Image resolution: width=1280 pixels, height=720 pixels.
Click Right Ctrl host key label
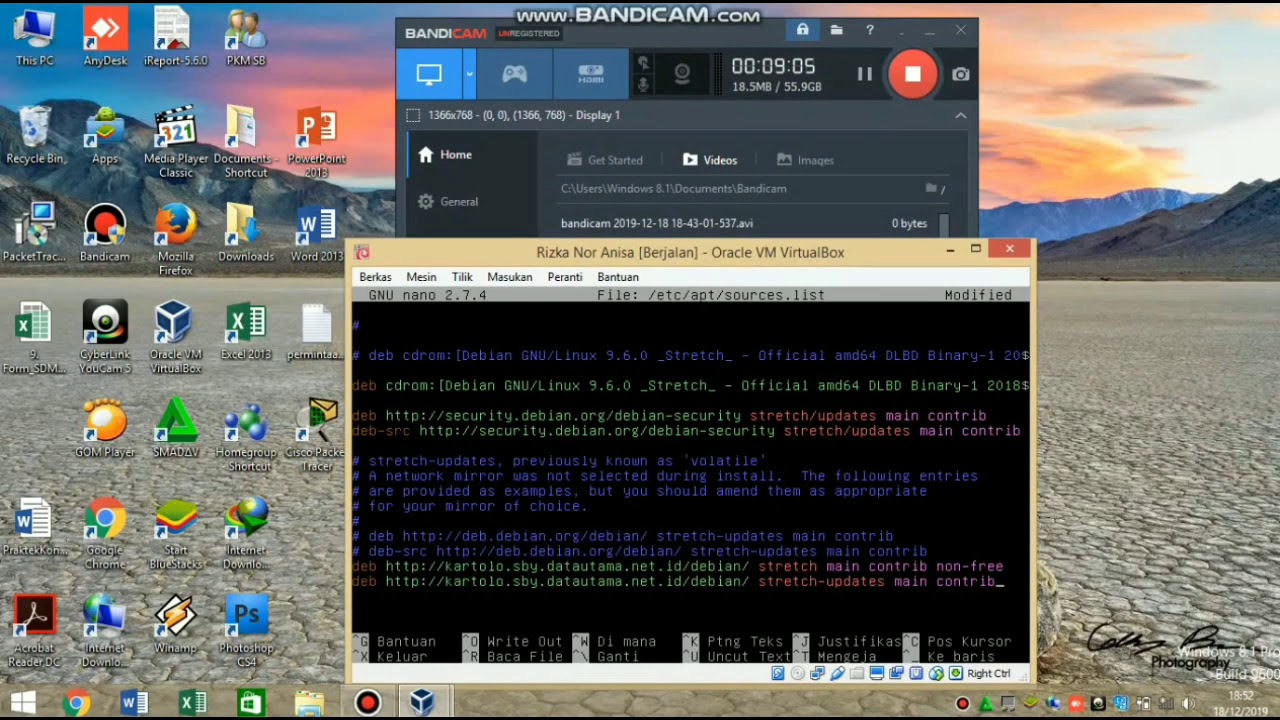[989, 674]
